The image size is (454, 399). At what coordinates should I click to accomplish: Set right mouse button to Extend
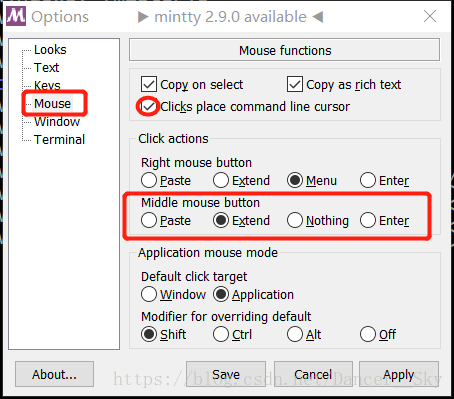[221, 180]
